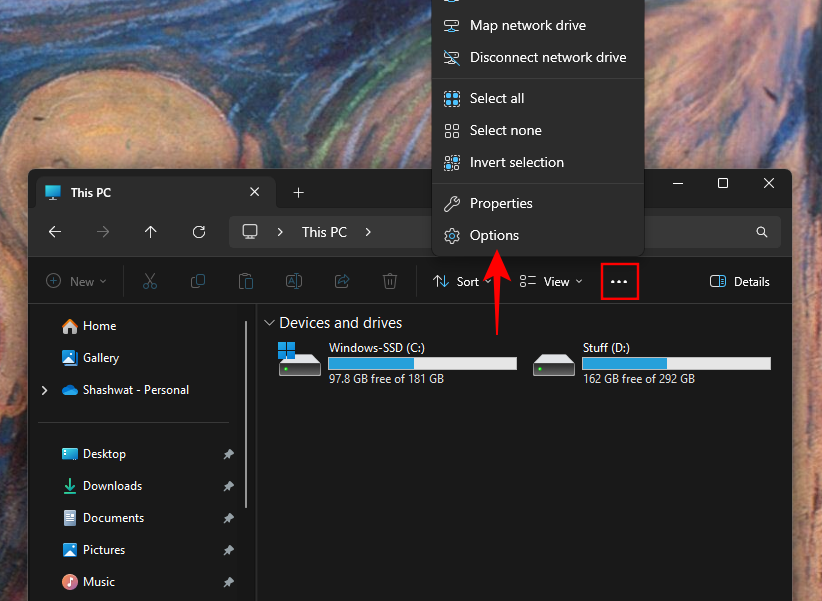Click the Delete trash icon
This screenshot has width=822, height=601.
click(x=390, y=282)
